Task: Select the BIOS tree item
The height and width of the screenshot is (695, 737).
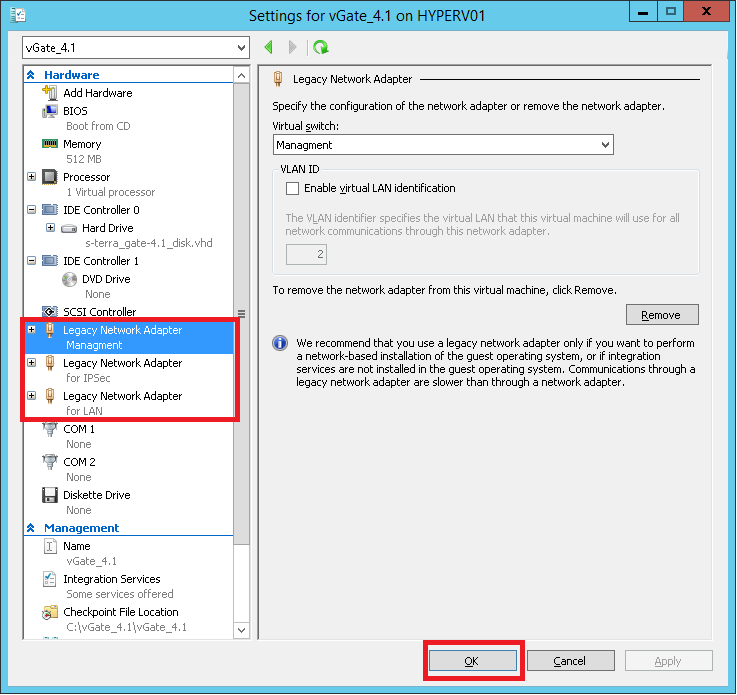Action: tap(75, 111)
